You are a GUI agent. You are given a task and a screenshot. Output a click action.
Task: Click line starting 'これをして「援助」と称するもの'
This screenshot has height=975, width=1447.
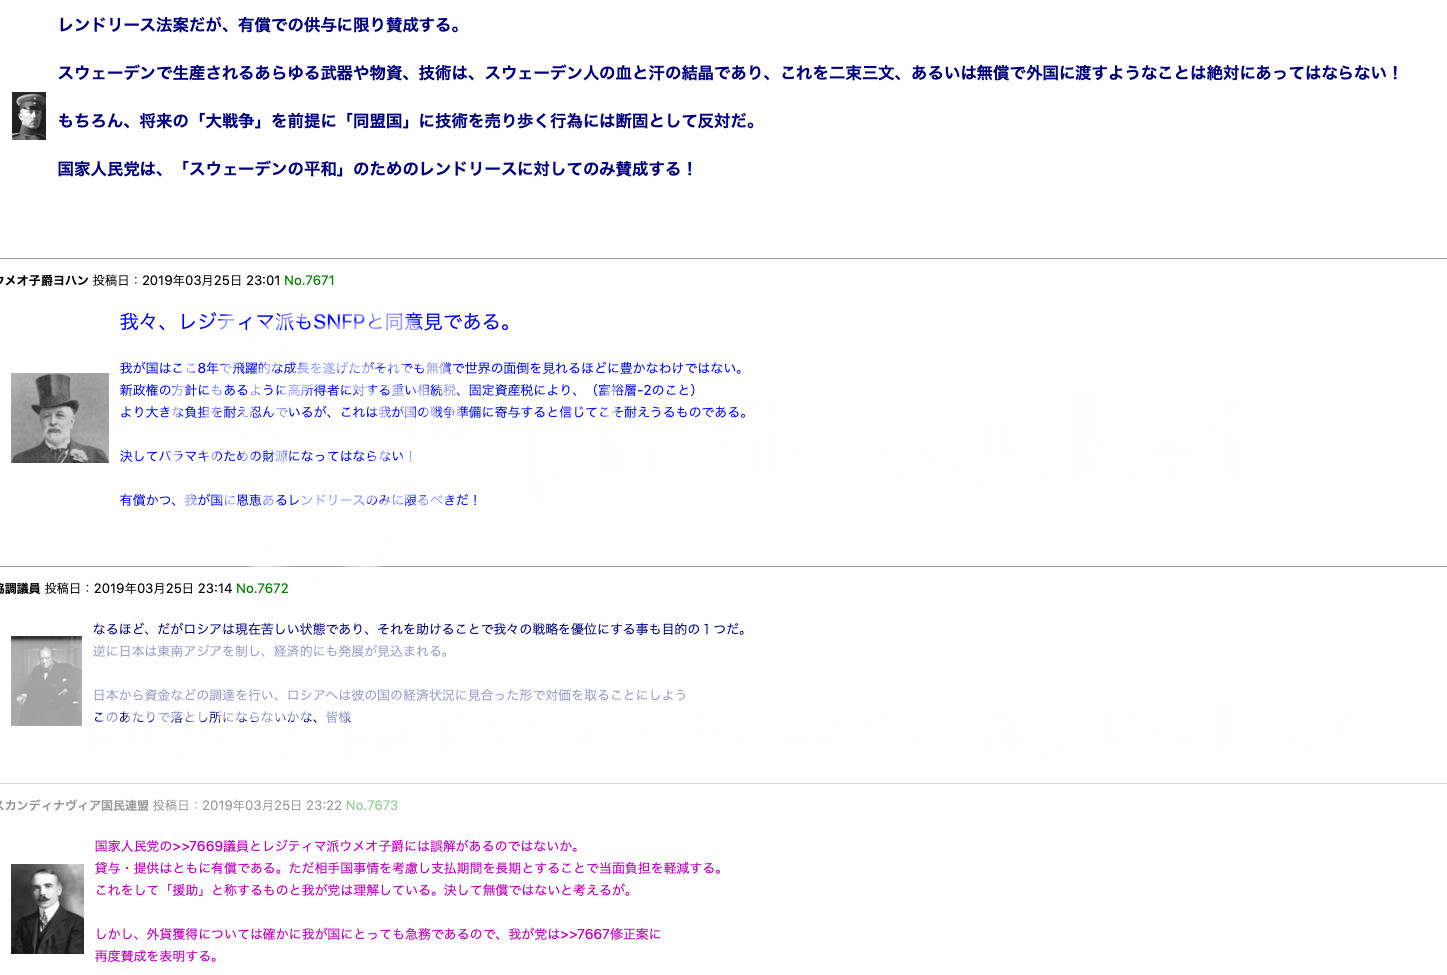(x=365, y=890)
